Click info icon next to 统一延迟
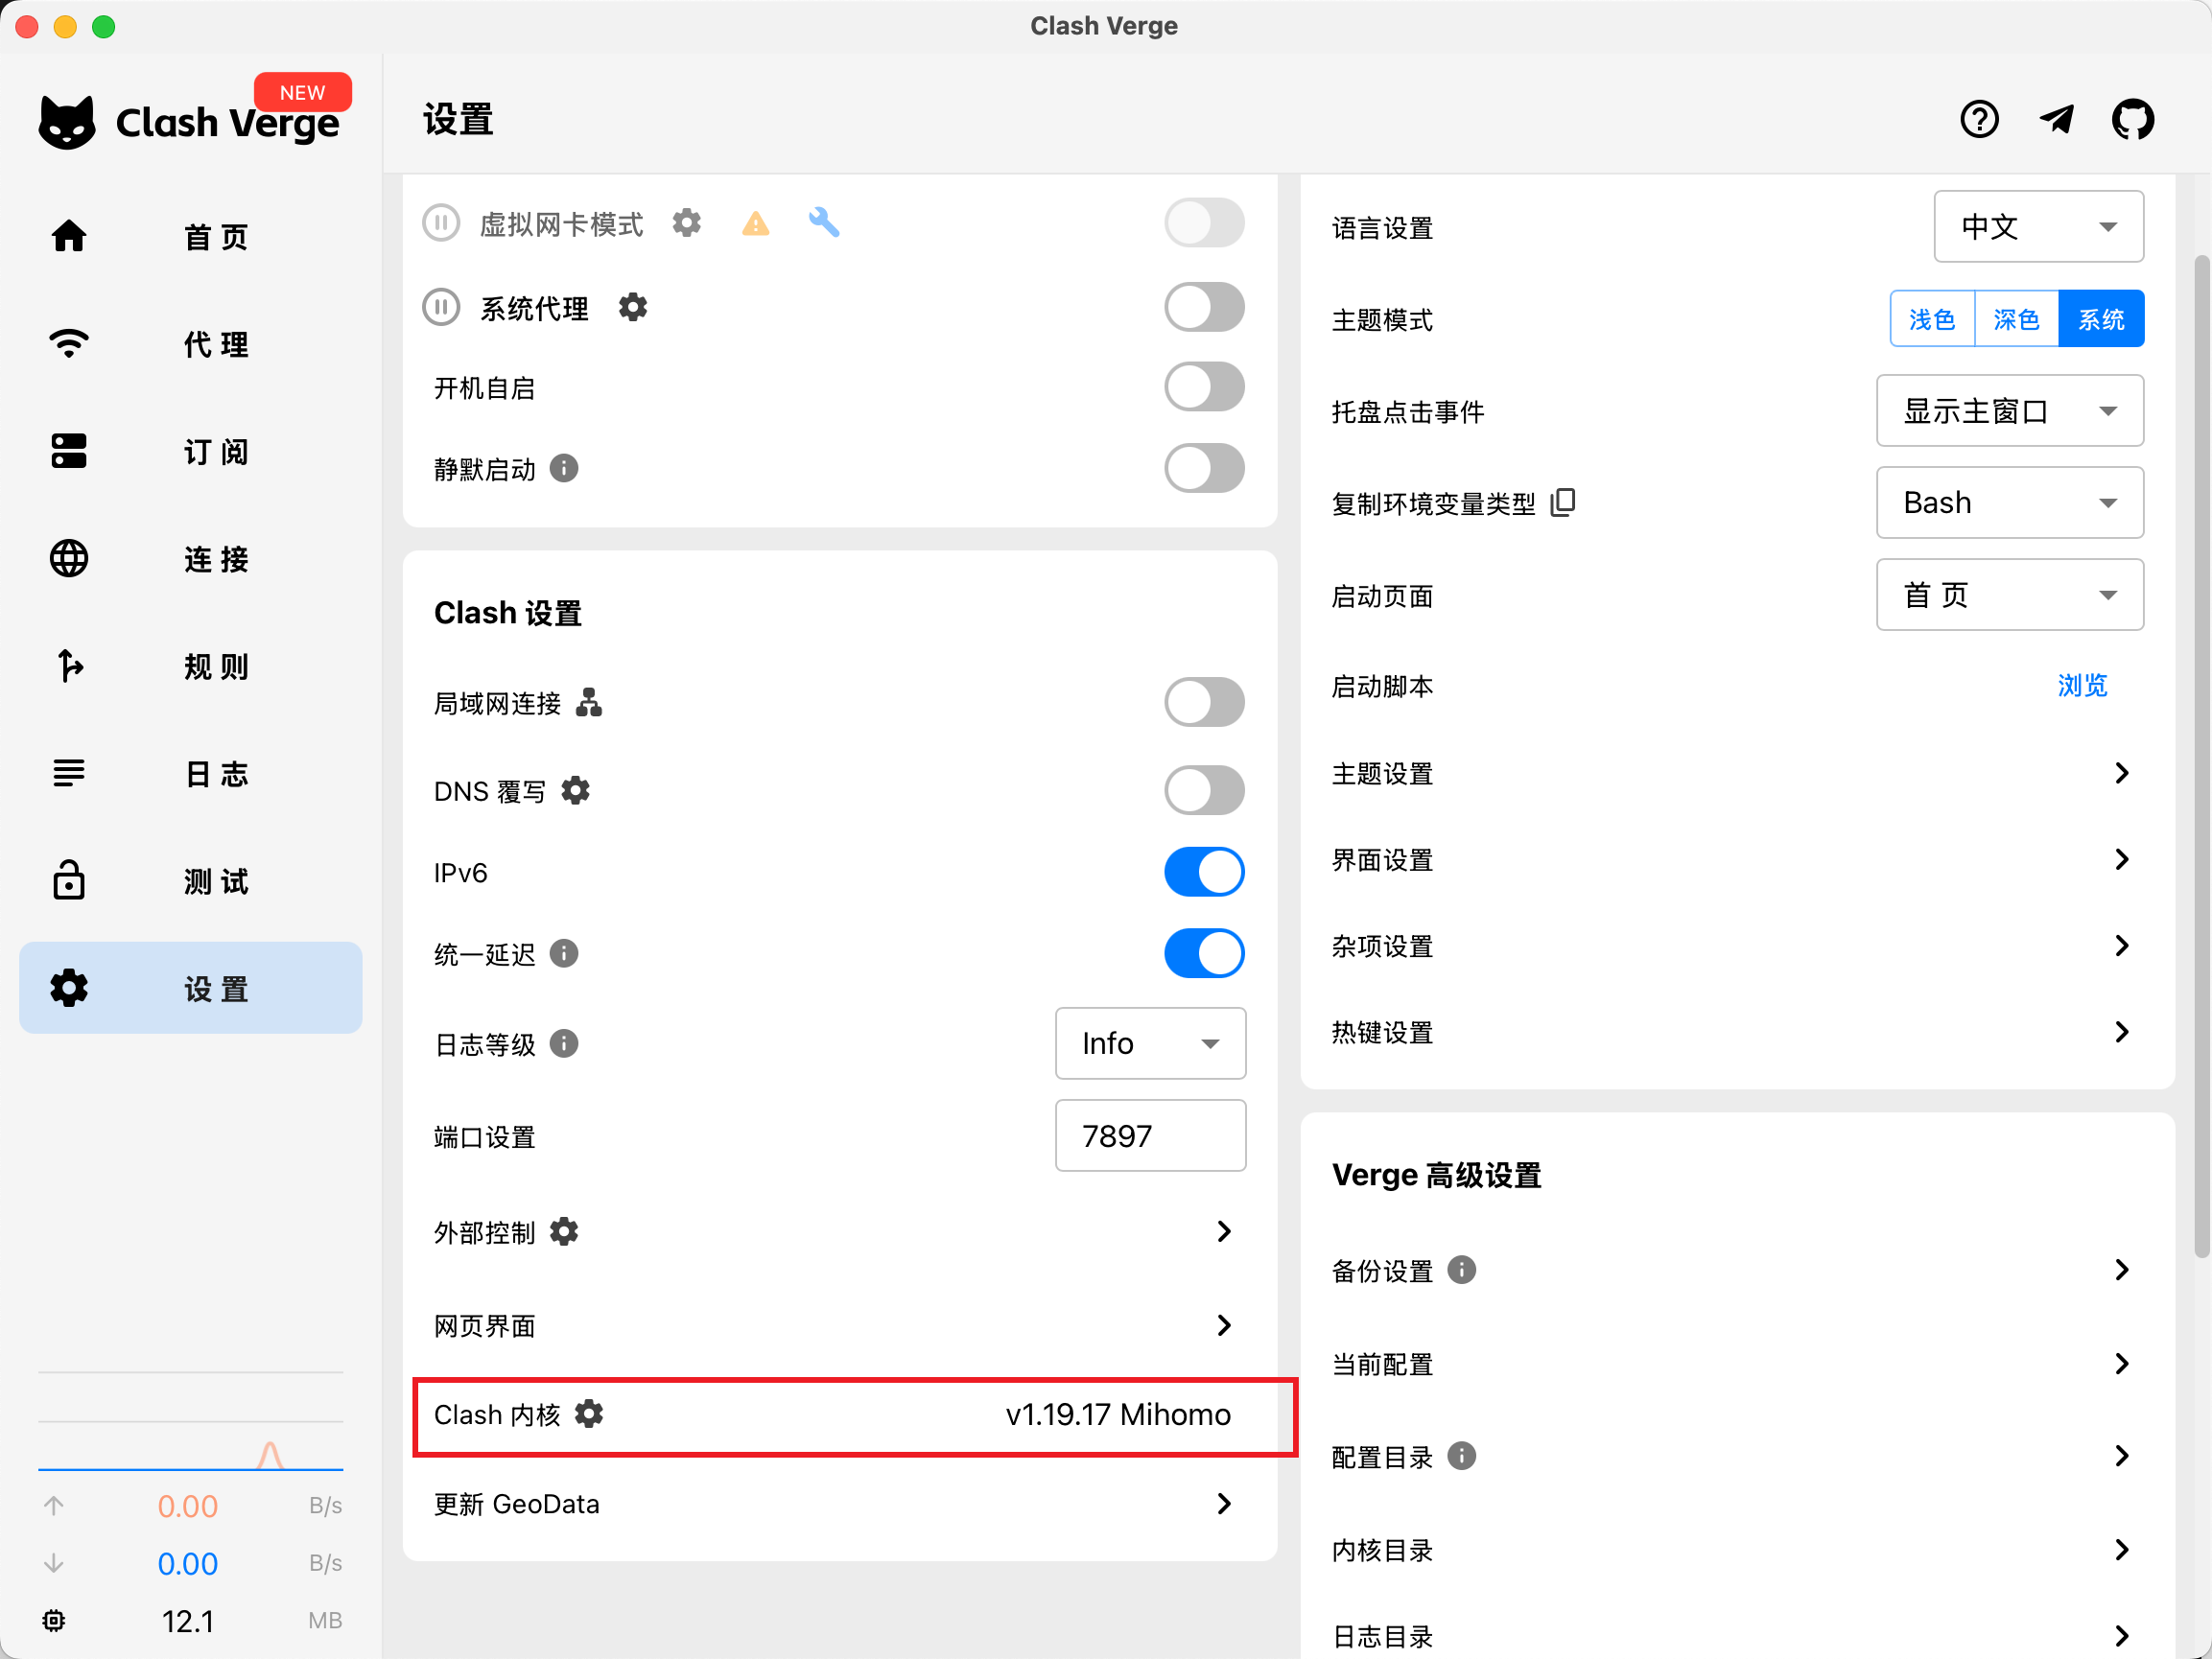Viewport: 2212px width, 1659px height. 564,953
